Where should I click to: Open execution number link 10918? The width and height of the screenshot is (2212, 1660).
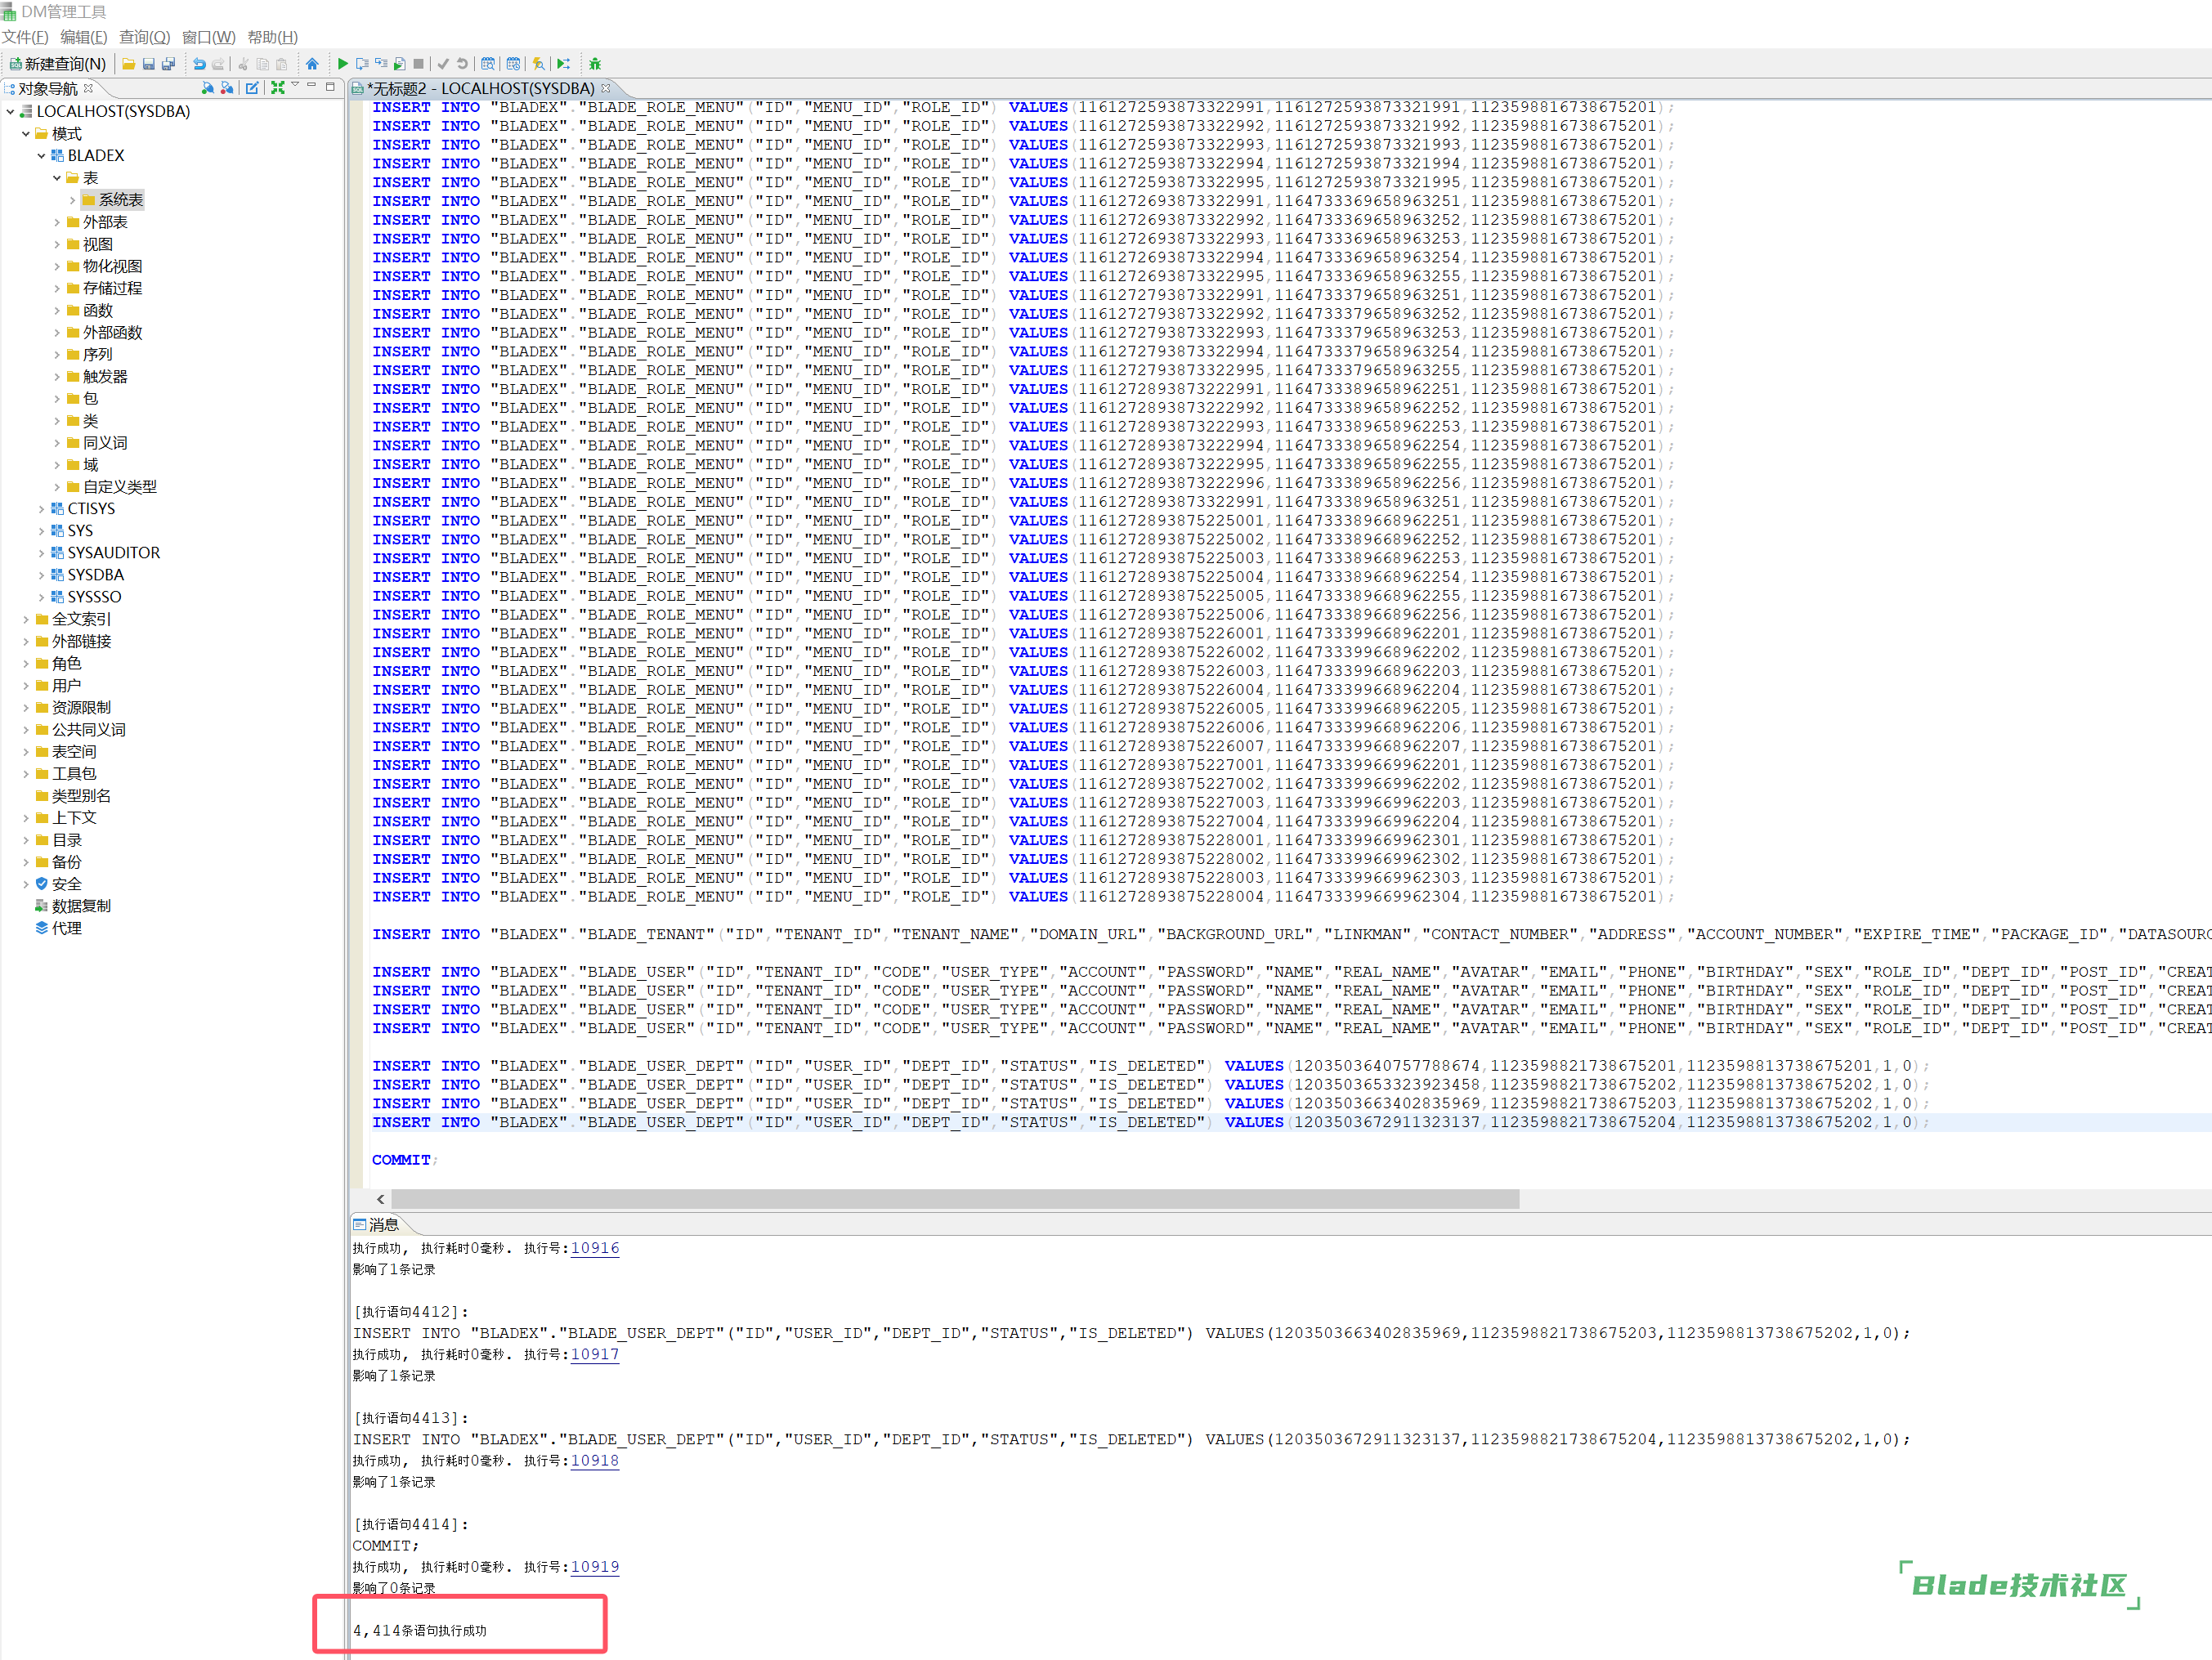pos(595,1460)
